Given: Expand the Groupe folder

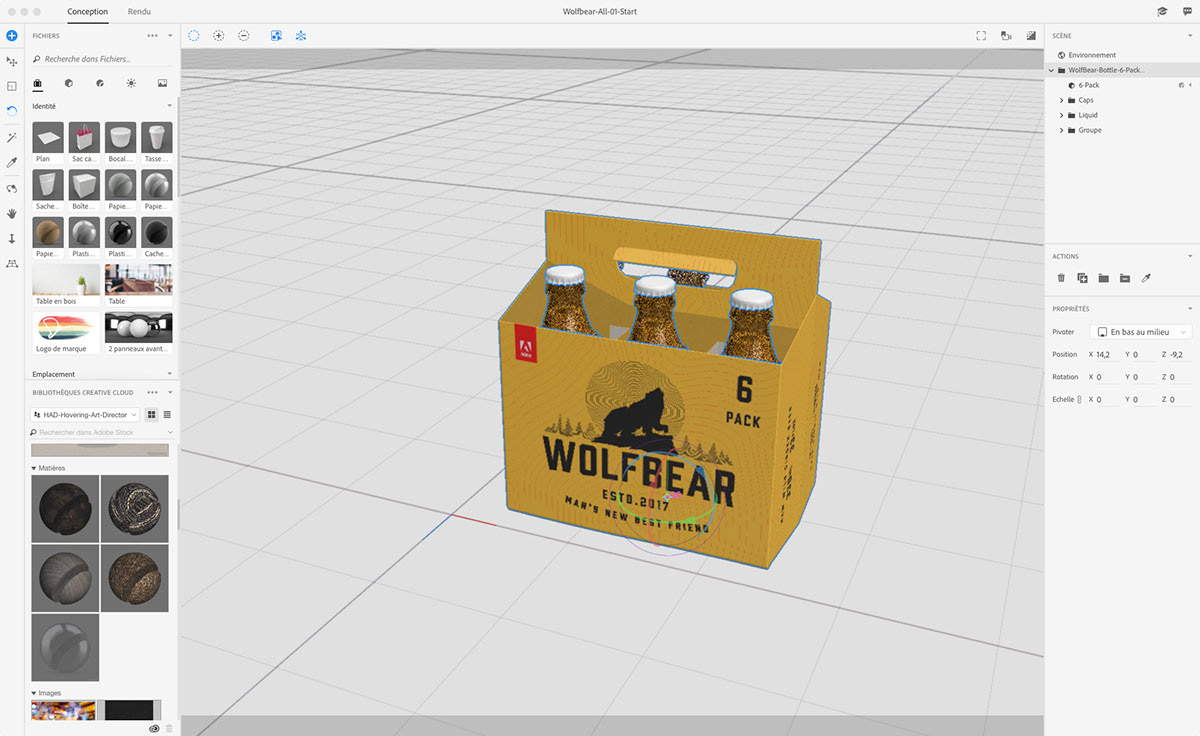Looking at the screenshot, I should [x=1061, y=130].
